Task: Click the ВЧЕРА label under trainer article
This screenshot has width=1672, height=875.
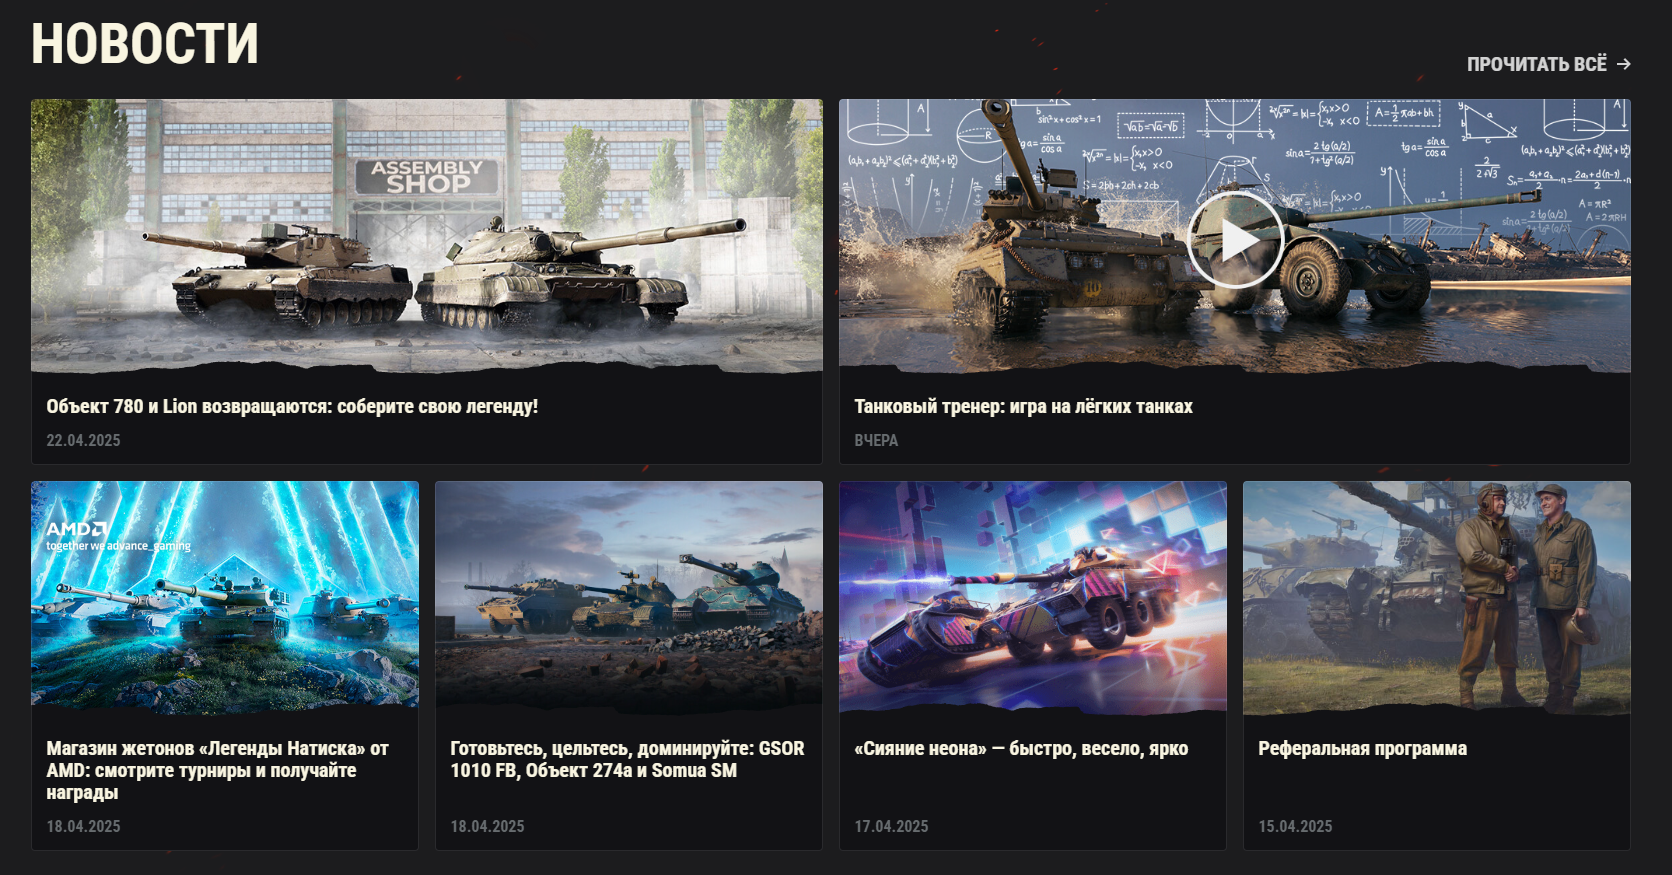Action: coord(876,440)
